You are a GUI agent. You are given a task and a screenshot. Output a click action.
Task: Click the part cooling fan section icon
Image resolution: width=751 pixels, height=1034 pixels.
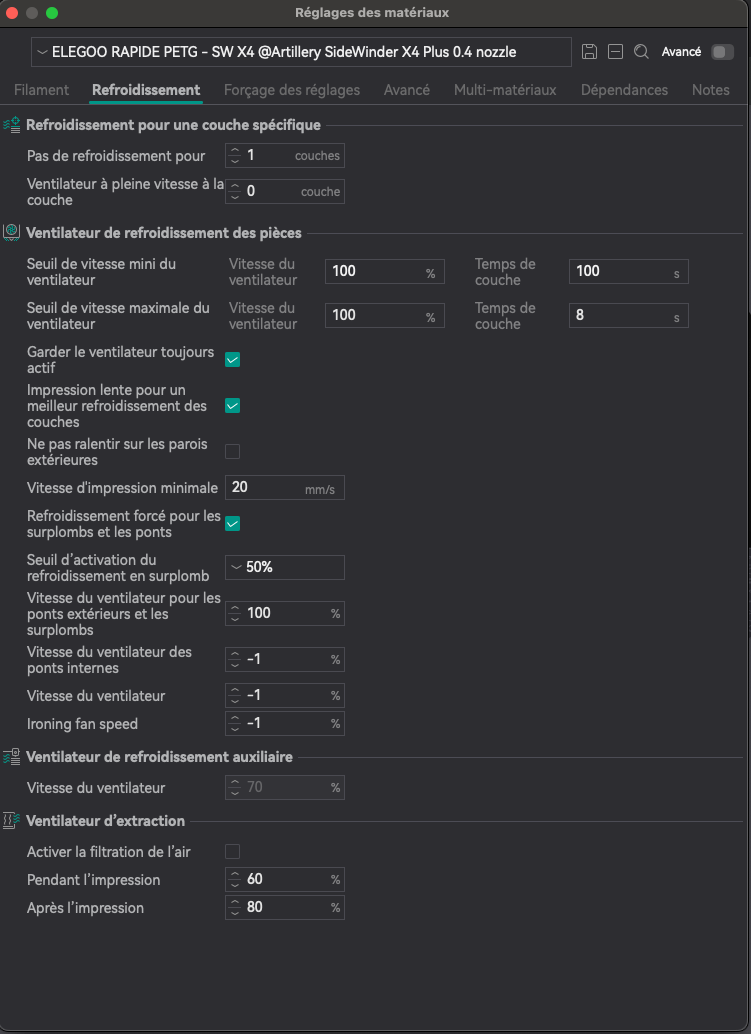click(x=12, y=233)
